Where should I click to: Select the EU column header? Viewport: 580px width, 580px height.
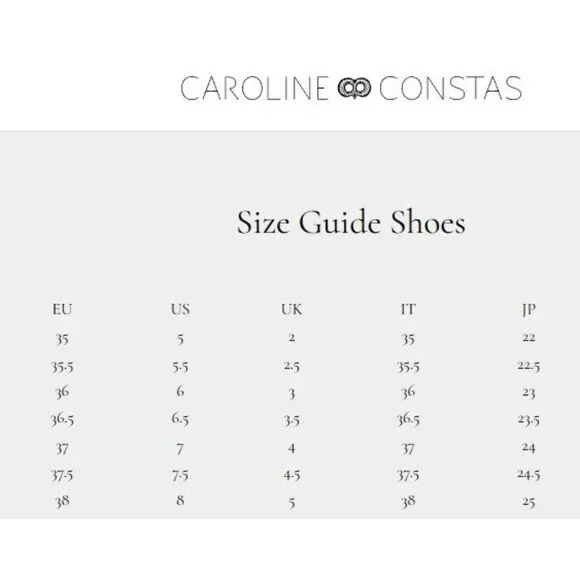62,309
